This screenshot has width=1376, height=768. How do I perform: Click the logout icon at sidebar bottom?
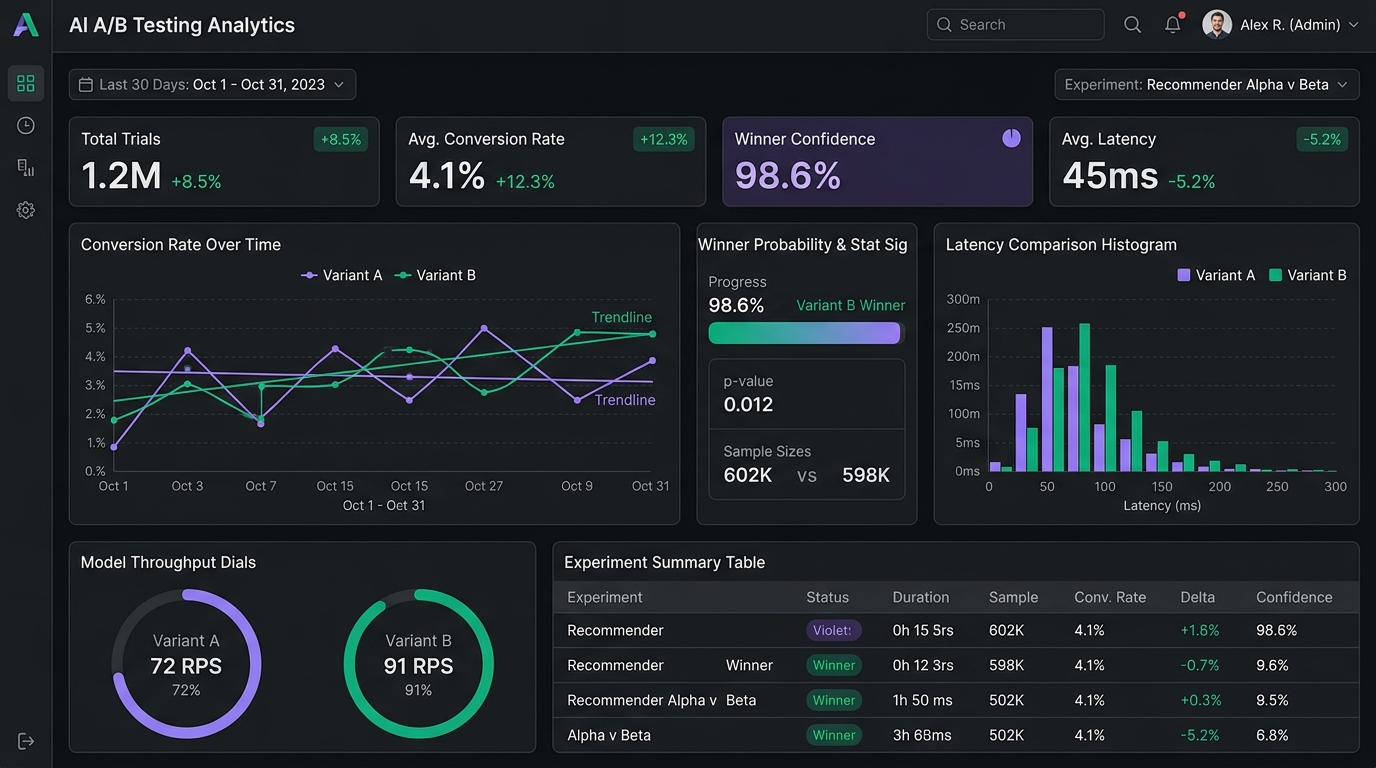26,741
